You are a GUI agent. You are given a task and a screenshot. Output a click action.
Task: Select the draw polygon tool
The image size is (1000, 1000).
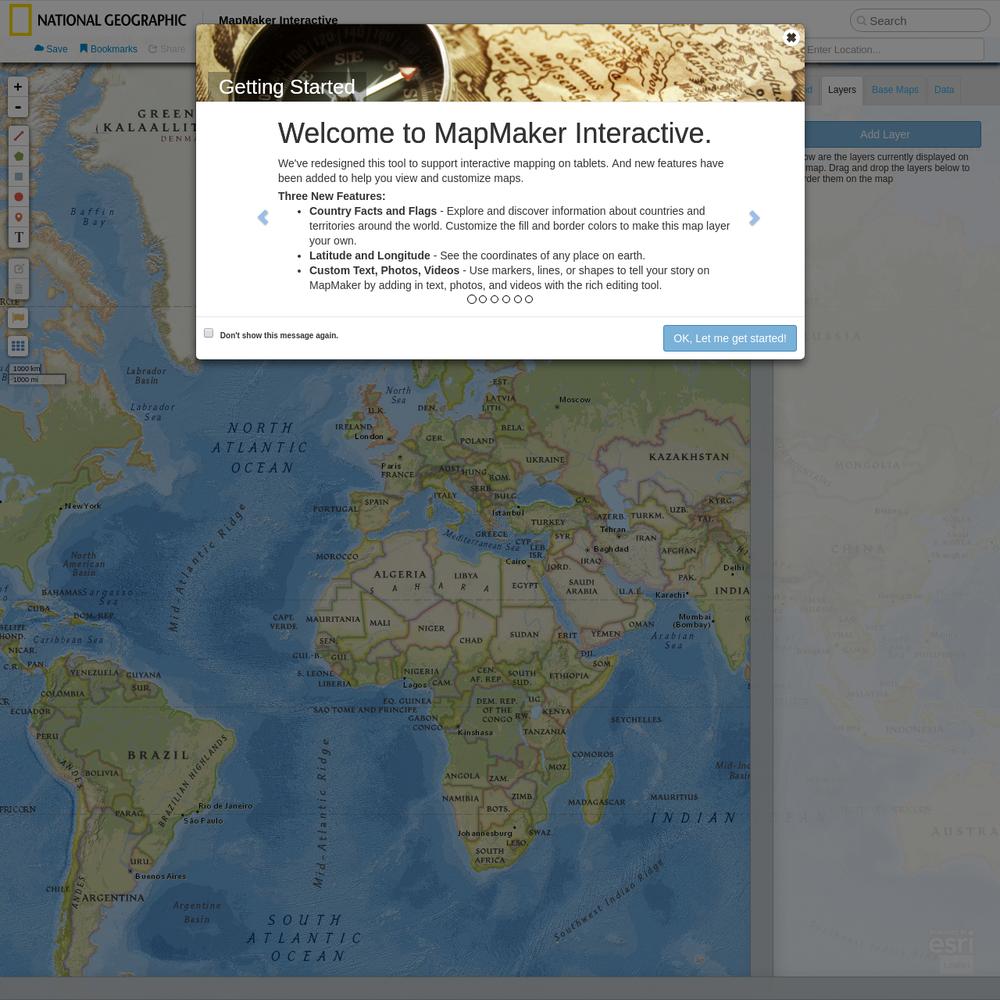18,156
